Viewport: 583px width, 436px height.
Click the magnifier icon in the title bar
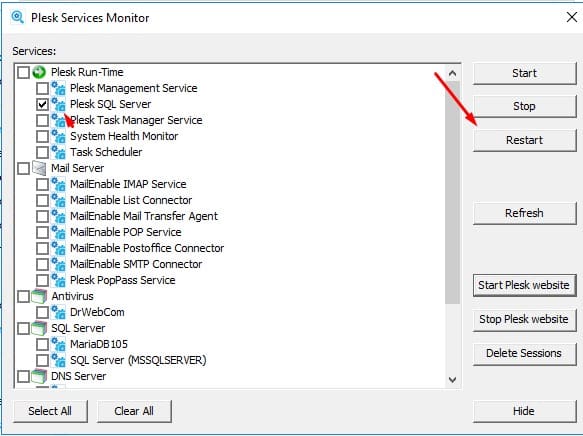coord(17,17)
